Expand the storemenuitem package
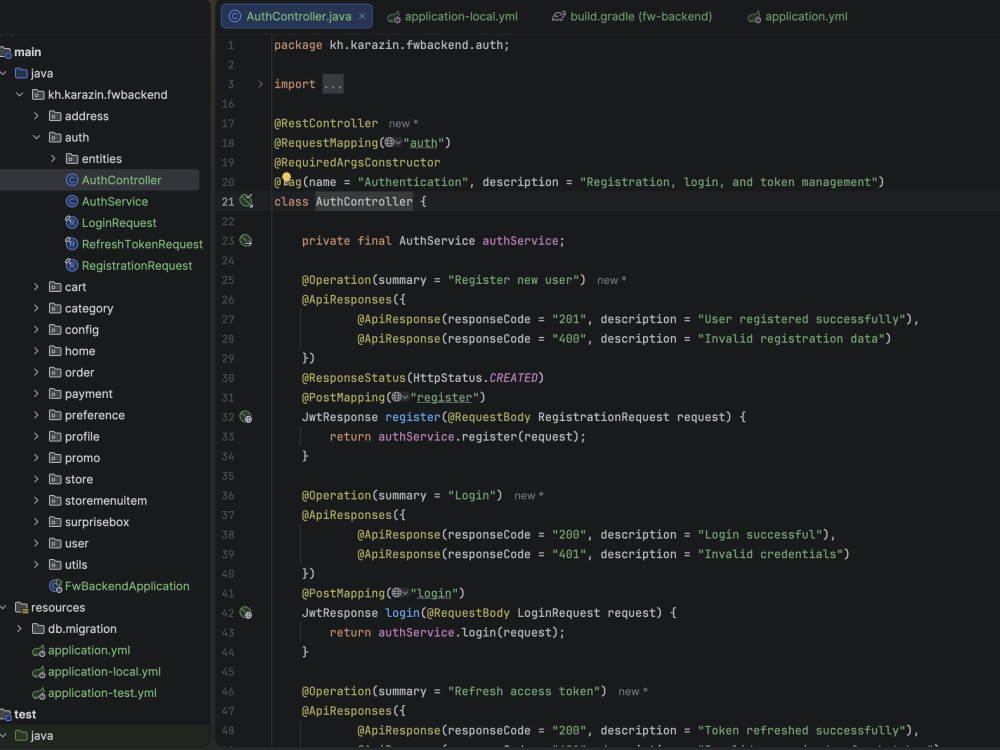 point(36,501)
